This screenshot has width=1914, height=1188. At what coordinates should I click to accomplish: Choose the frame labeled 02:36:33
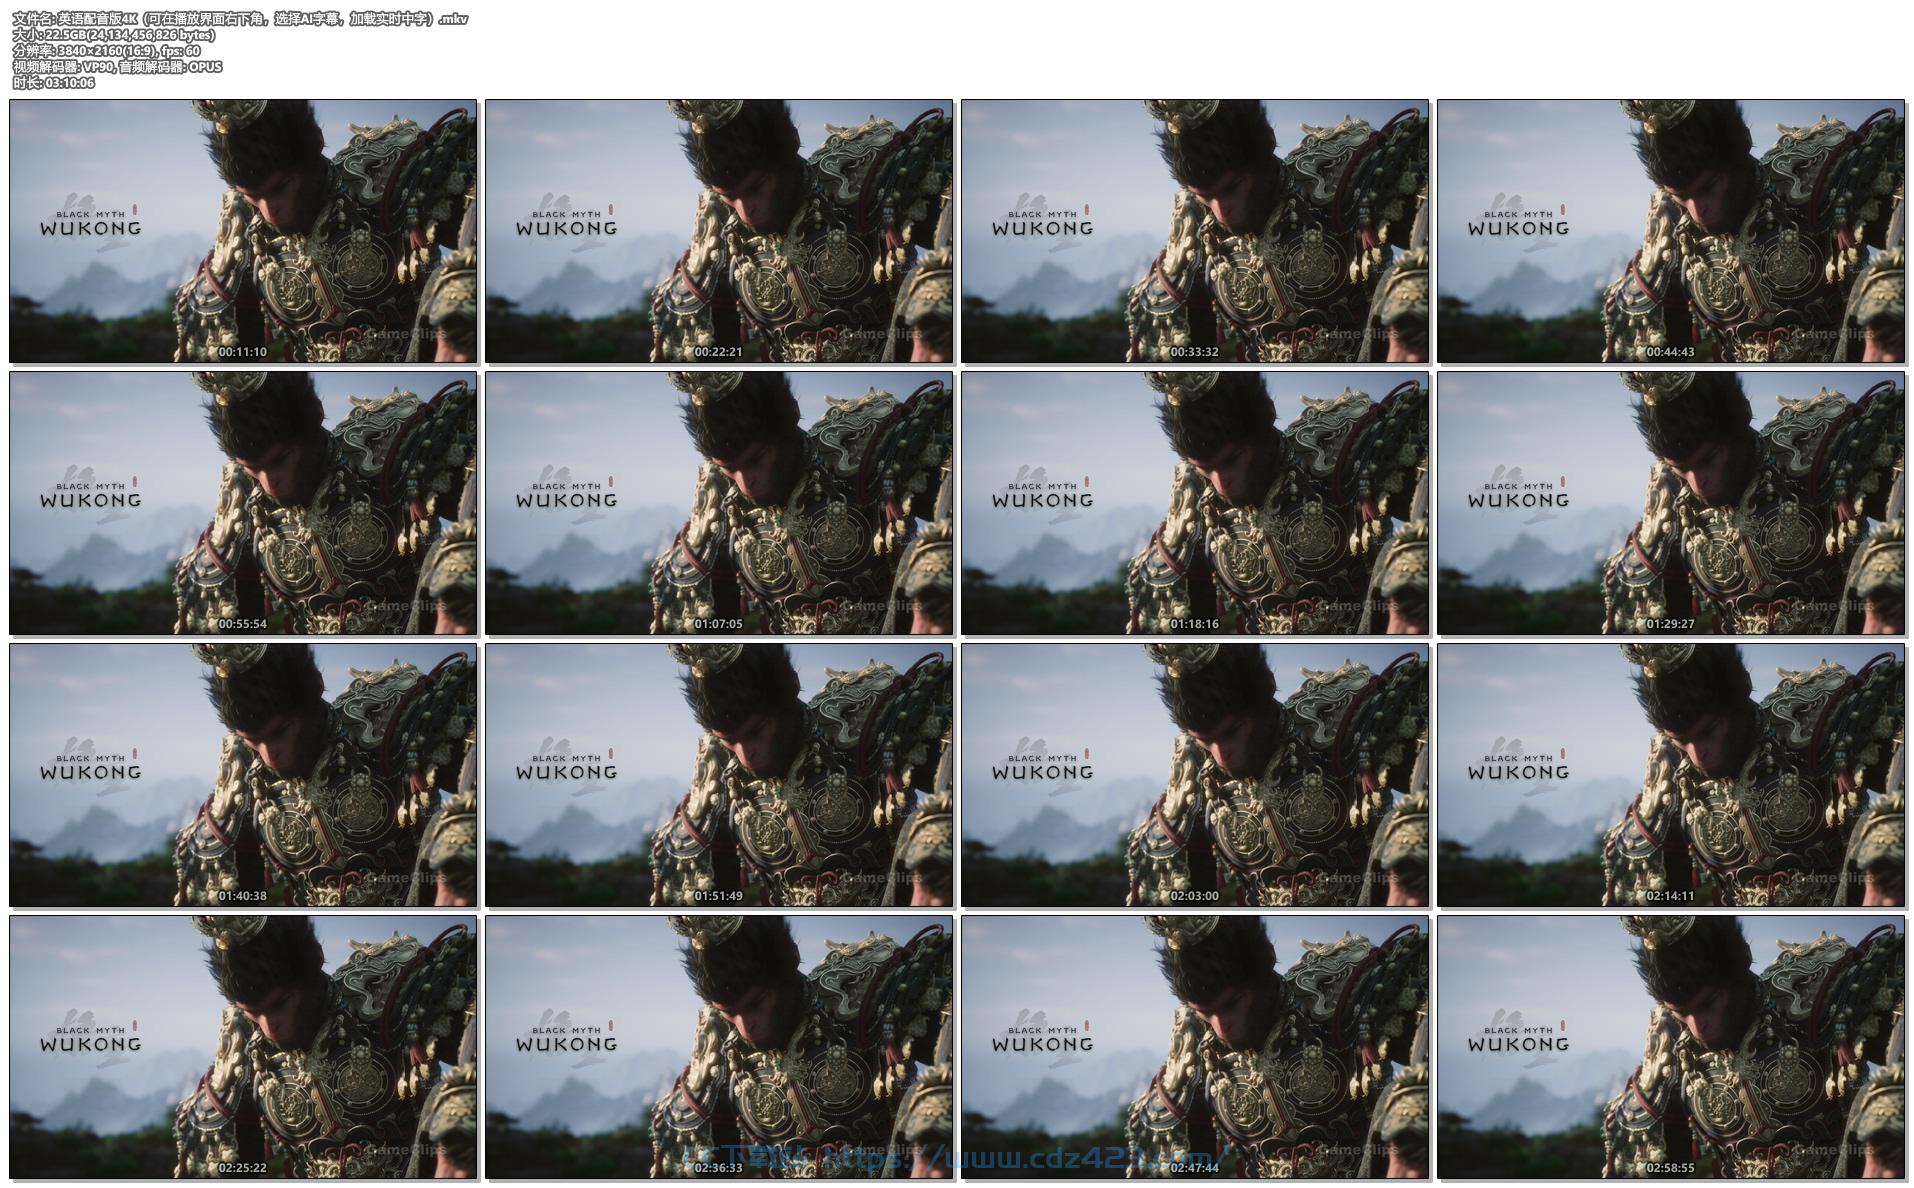click(x=719, y=1047)
